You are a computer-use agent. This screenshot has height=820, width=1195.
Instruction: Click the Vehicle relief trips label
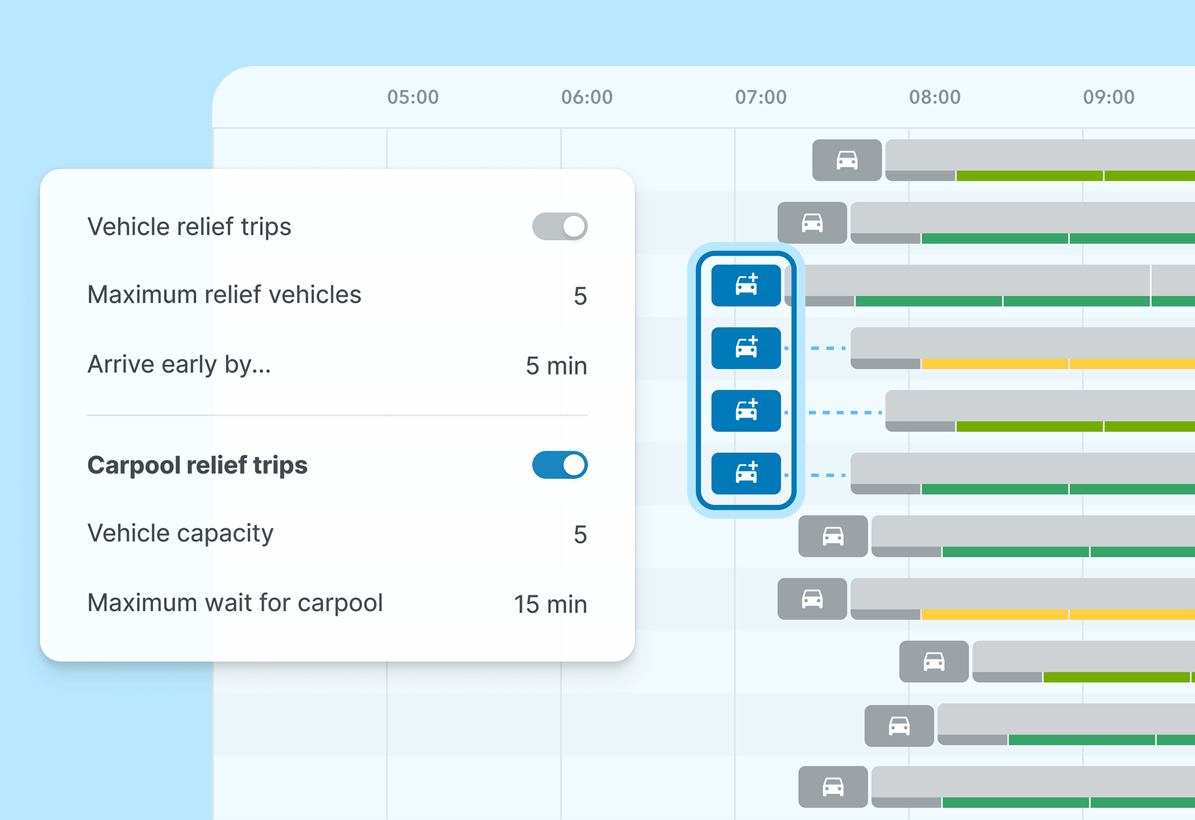point(189,226)
